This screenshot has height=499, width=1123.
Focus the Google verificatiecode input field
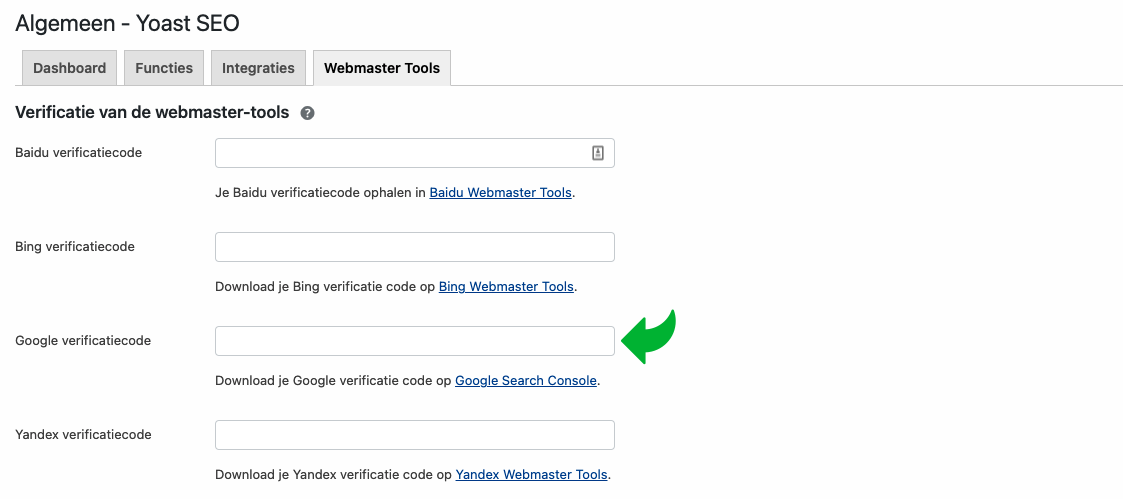[415, 341]
